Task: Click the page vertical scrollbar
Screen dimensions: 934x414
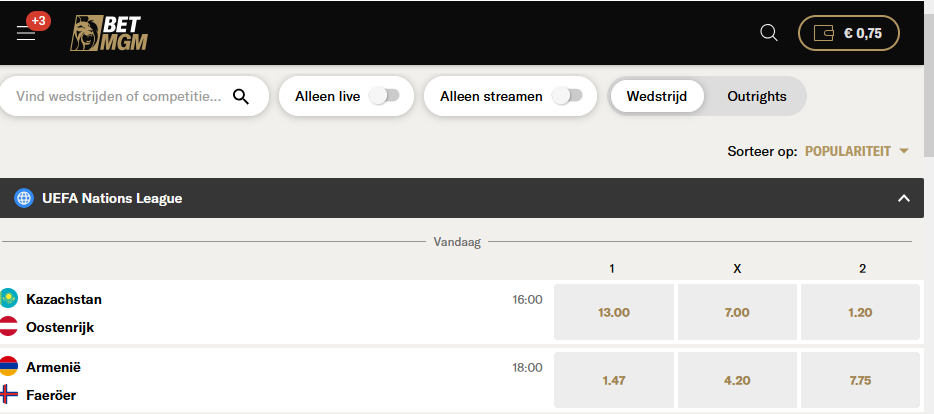Action: (x=929, y=207)
